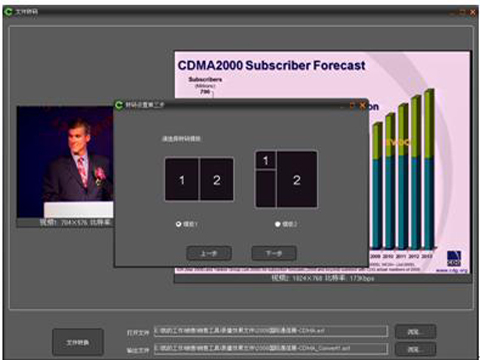Screen dimensions: 480x360
Task: Maximize the main file conversion window
Action: point(463,12)
